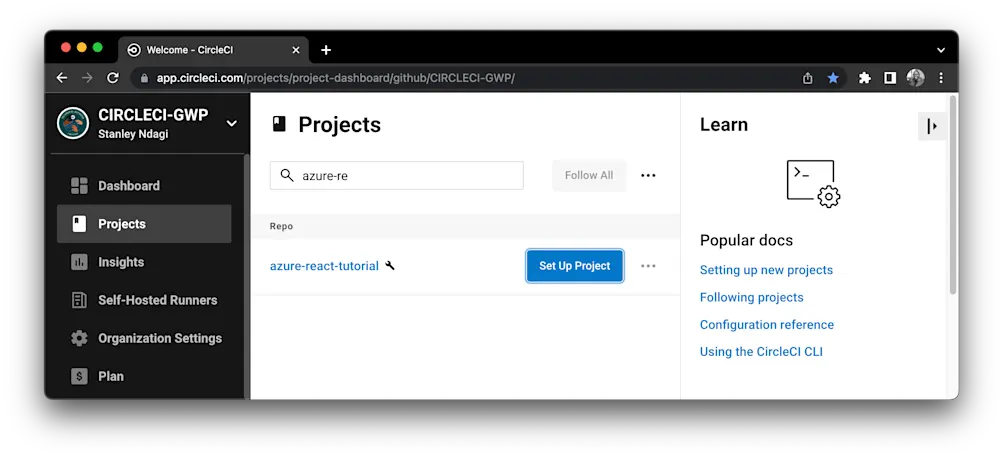Screen dimensions: 1003x458
Task: Click the Repo column header
Action: coord(281,226)
